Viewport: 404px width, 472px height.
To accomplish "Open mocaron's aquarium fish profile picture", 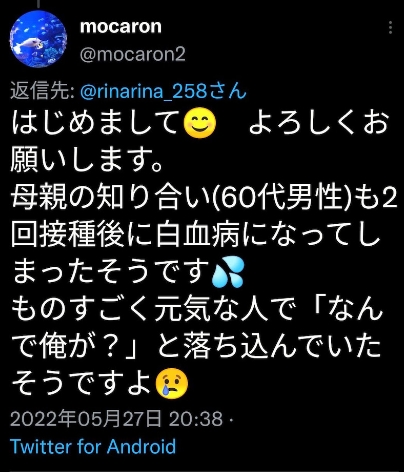I will pyautogui.click(x=38, y=39).
